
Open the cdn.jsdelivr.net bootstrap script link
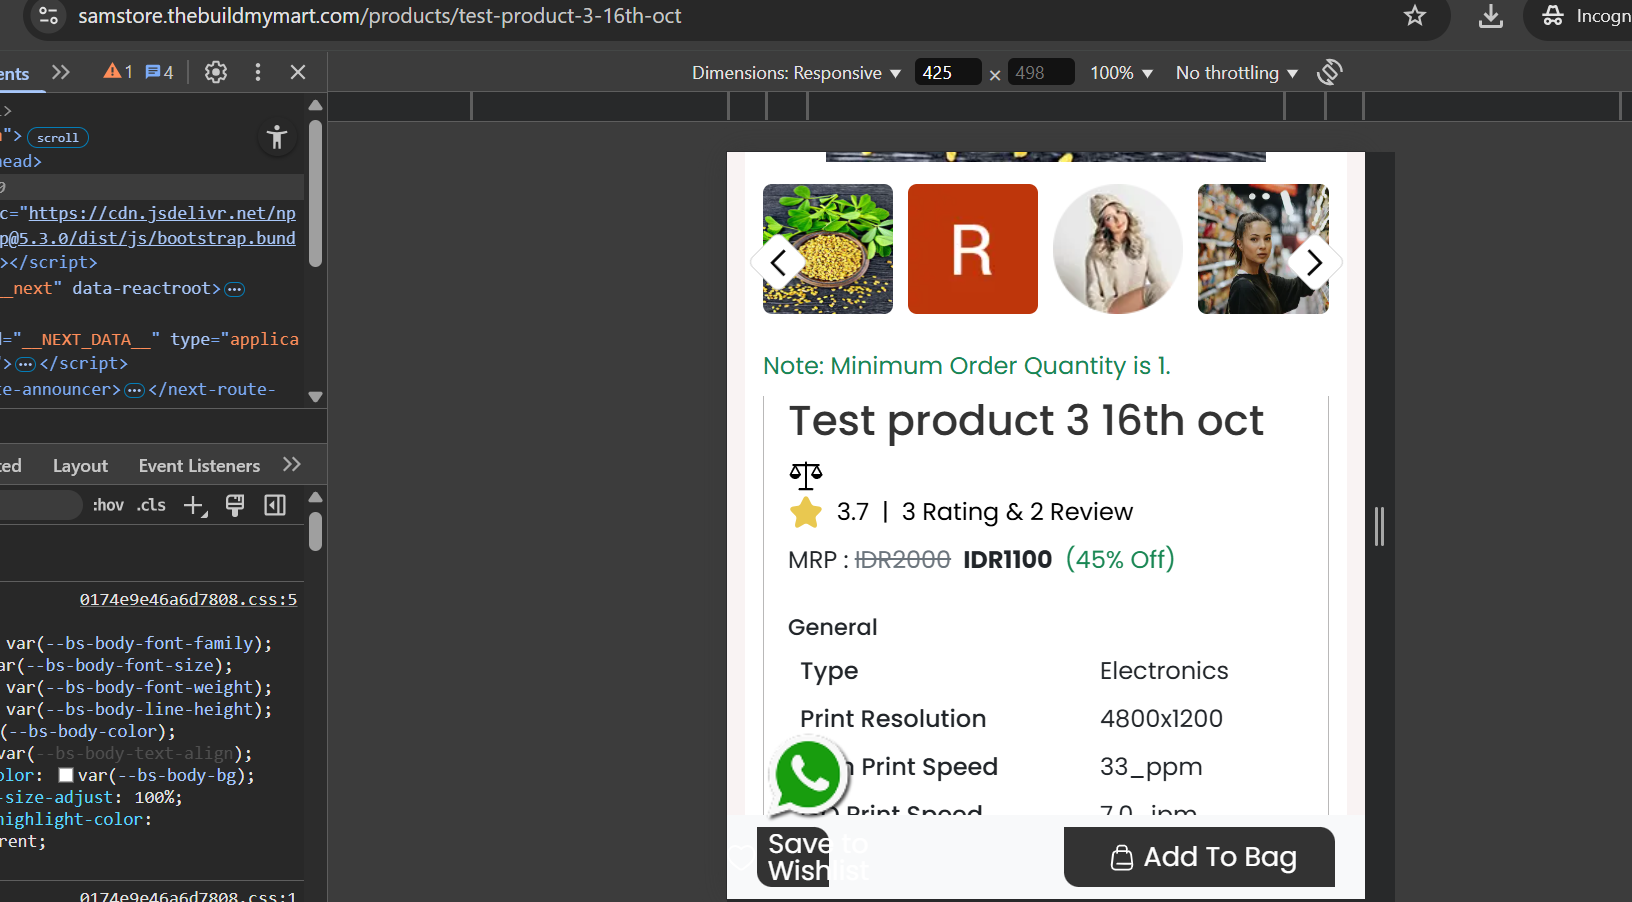[162, 225]
